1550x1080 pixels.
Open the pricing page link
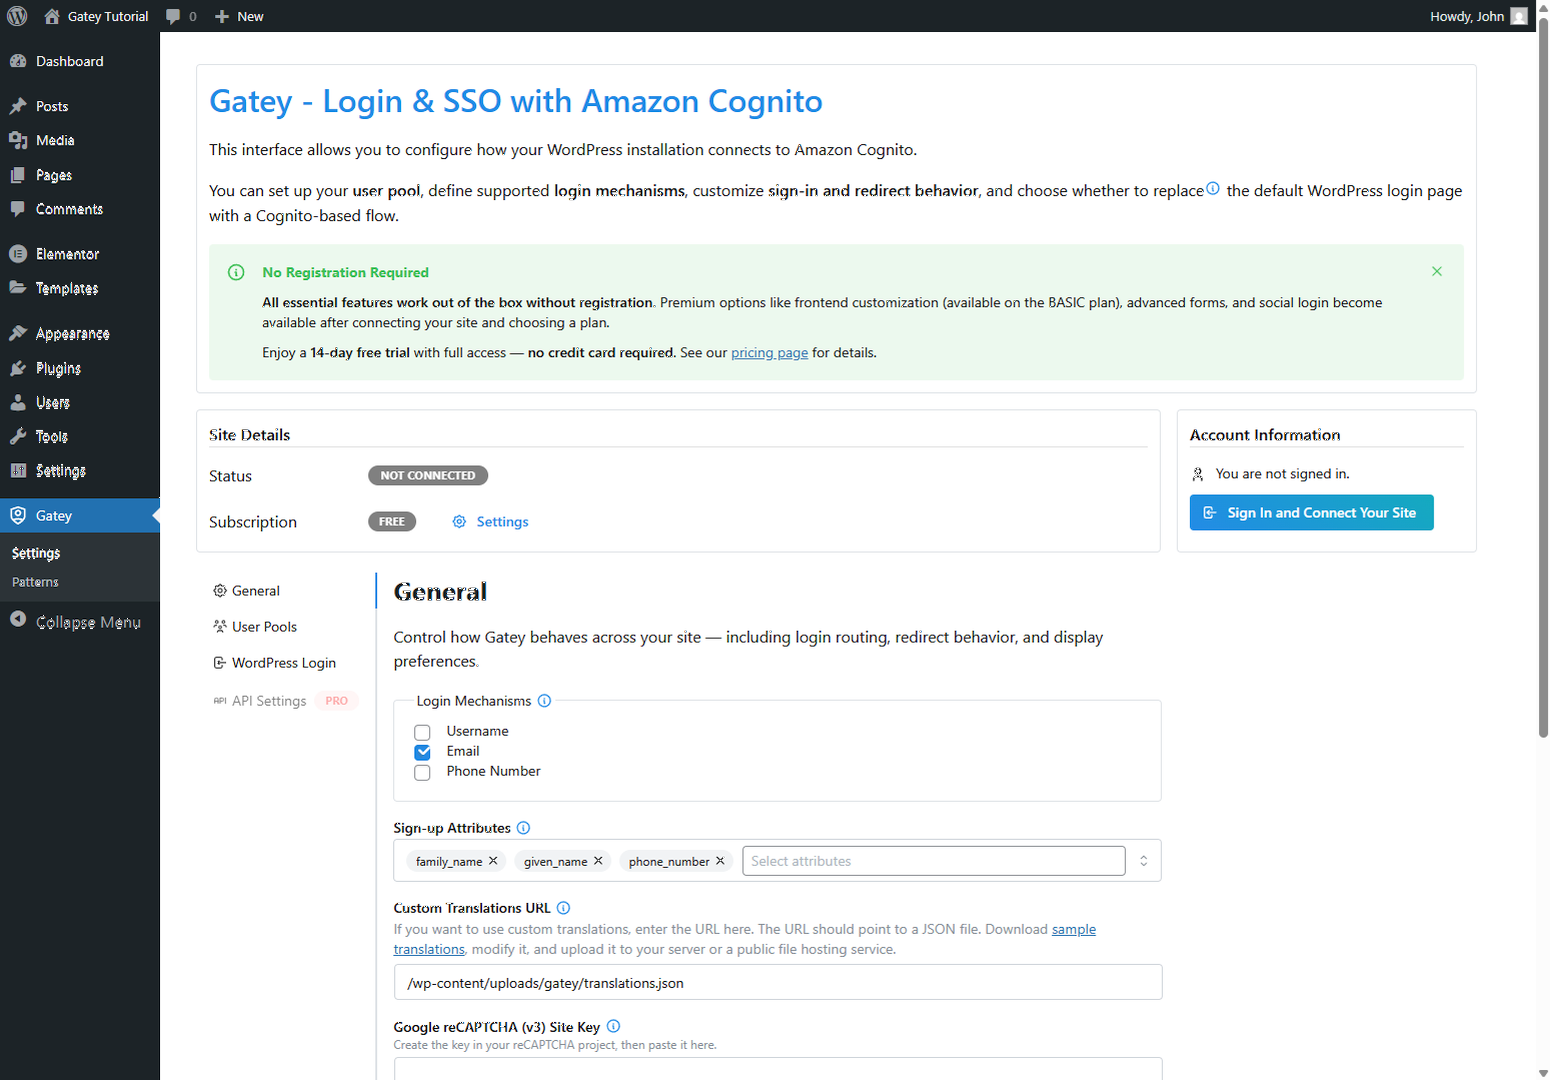click(769, 353)
